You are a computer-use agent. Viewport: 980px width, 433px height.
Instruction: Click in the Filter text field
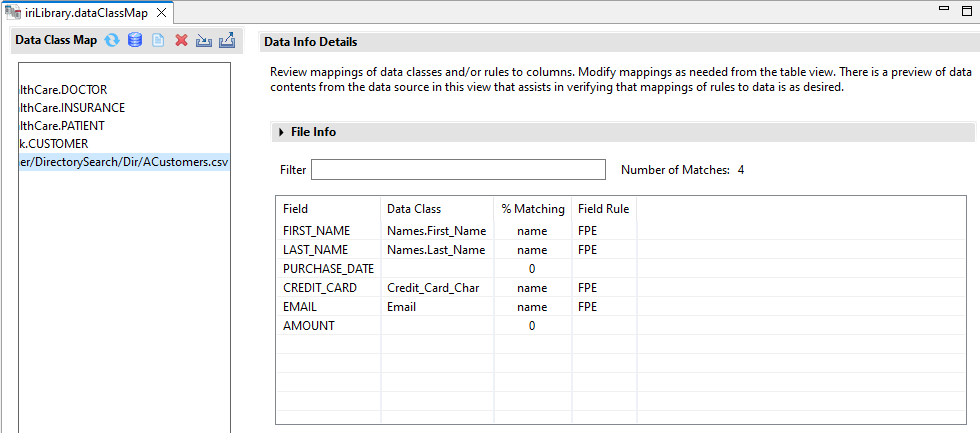[458, 170]
